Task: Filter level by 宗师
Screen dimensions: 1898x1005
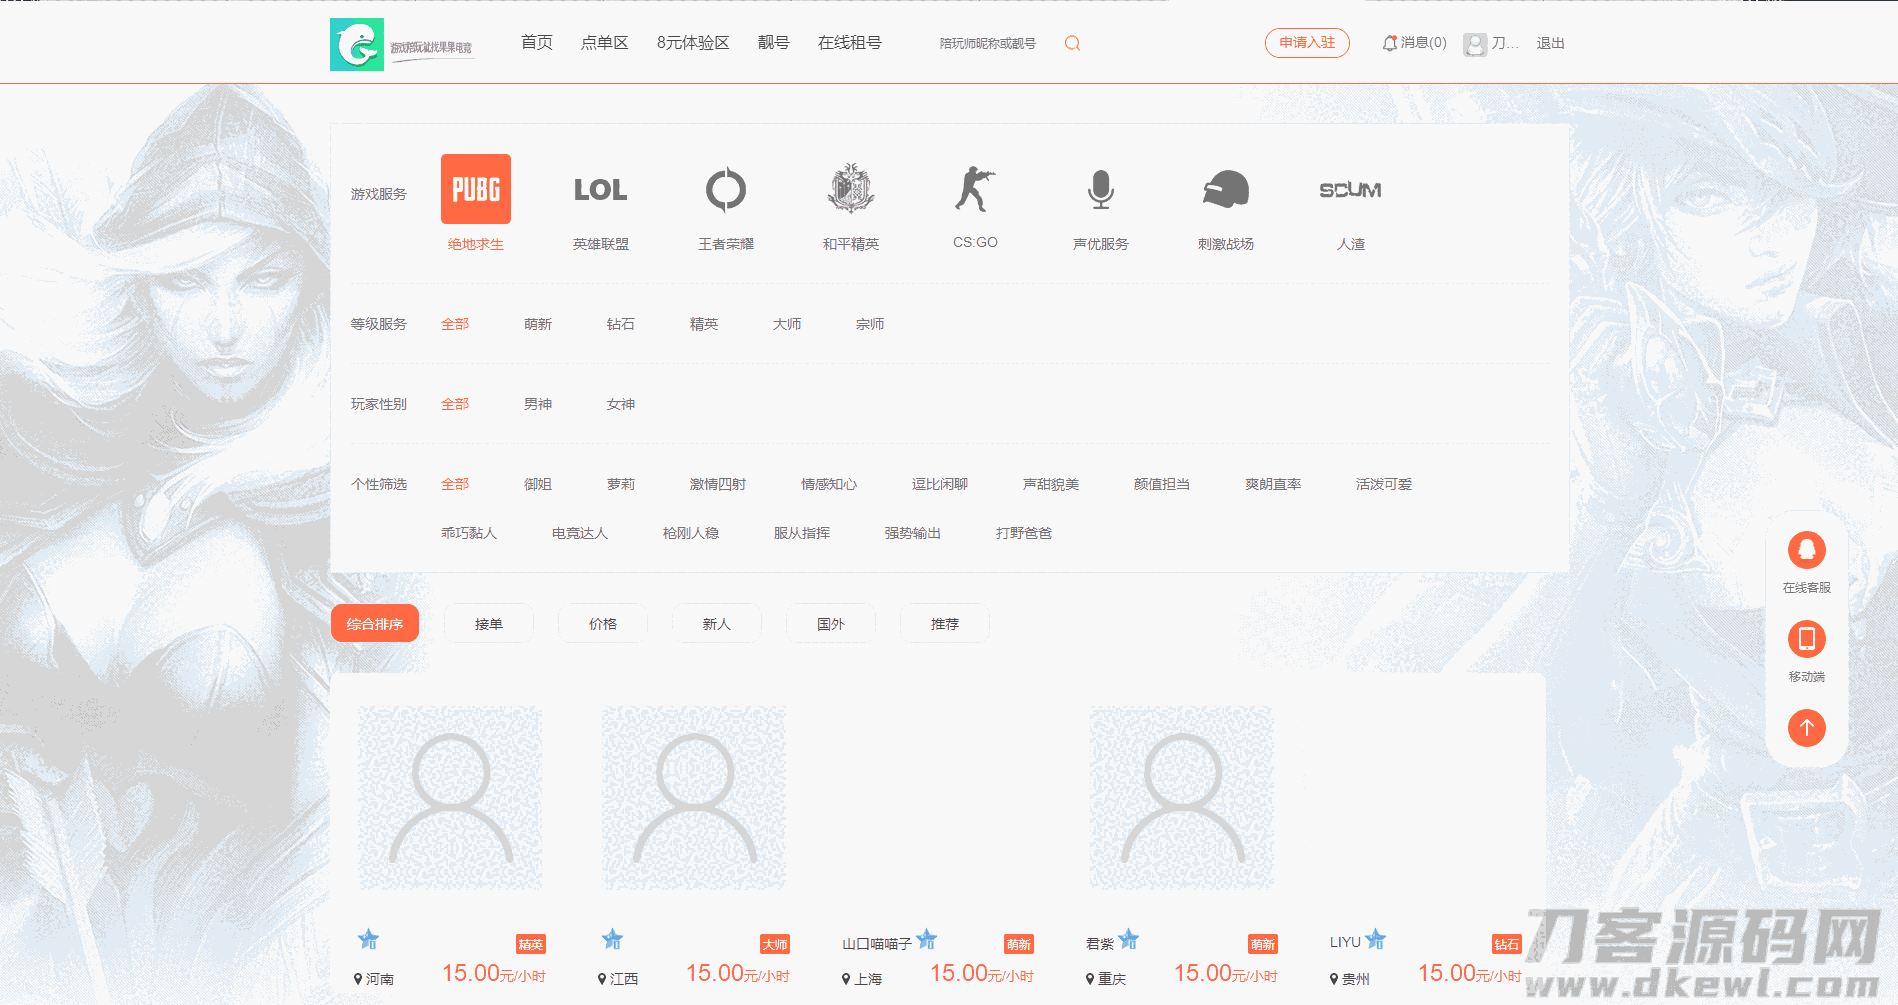Action: click(x=870, y=324)
